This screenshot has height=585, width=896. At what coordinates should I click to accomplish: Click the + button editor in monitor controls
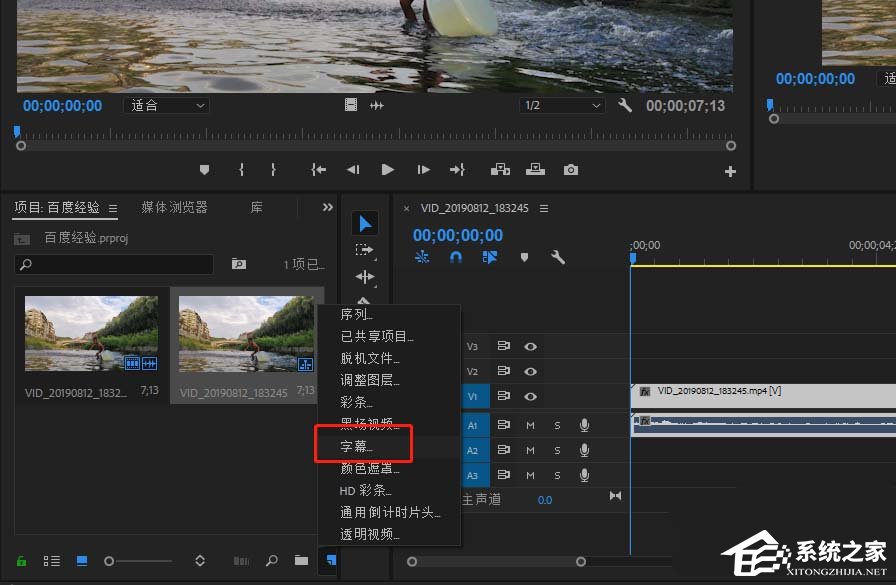pos(730,170)
